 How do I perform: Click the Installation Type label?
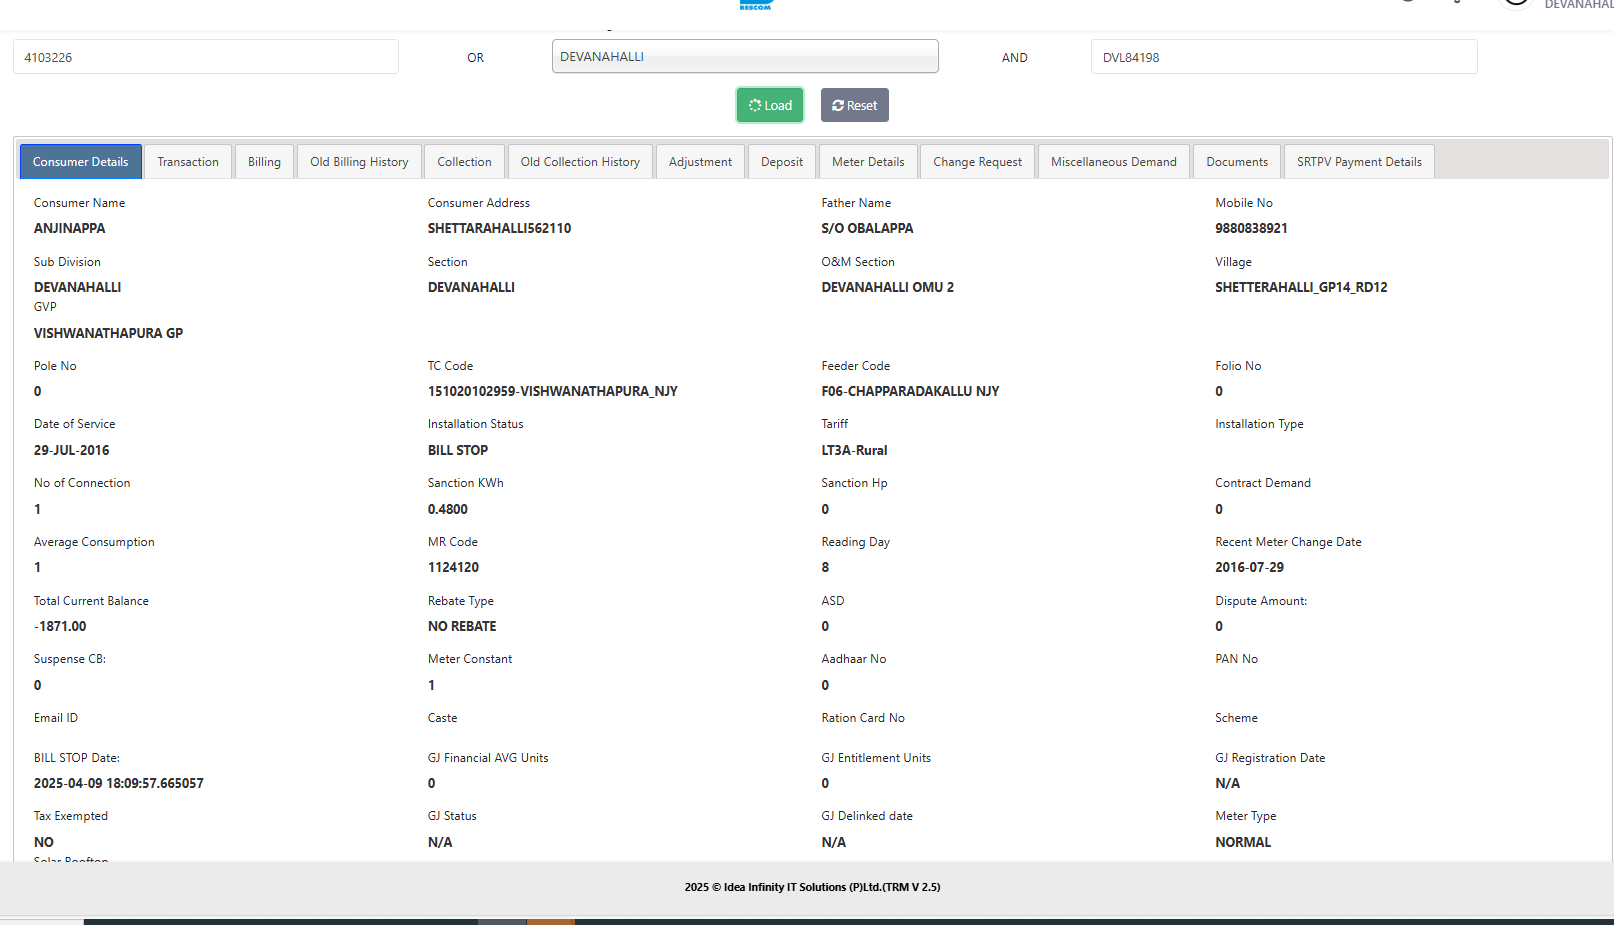point(1260,424)
